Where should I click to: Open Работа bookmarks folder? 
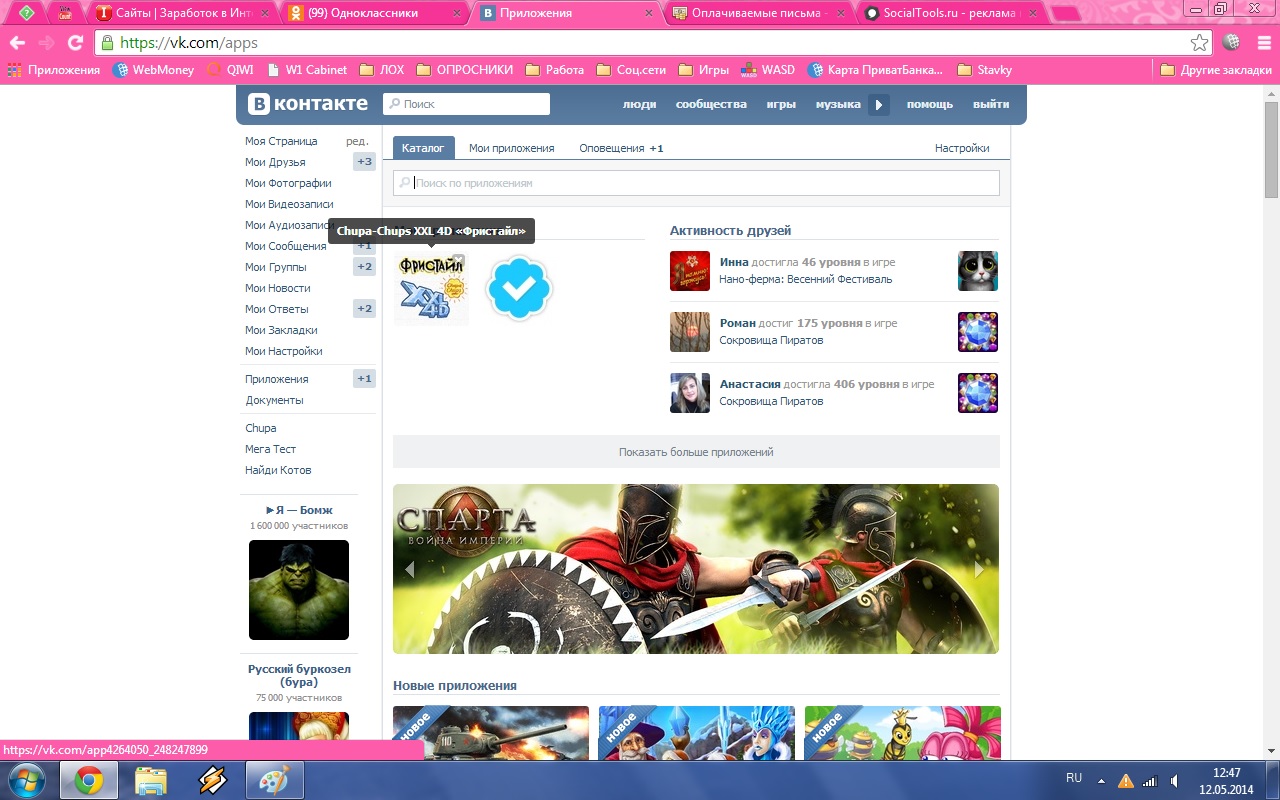pyautogui.click(x=554, y=70)
